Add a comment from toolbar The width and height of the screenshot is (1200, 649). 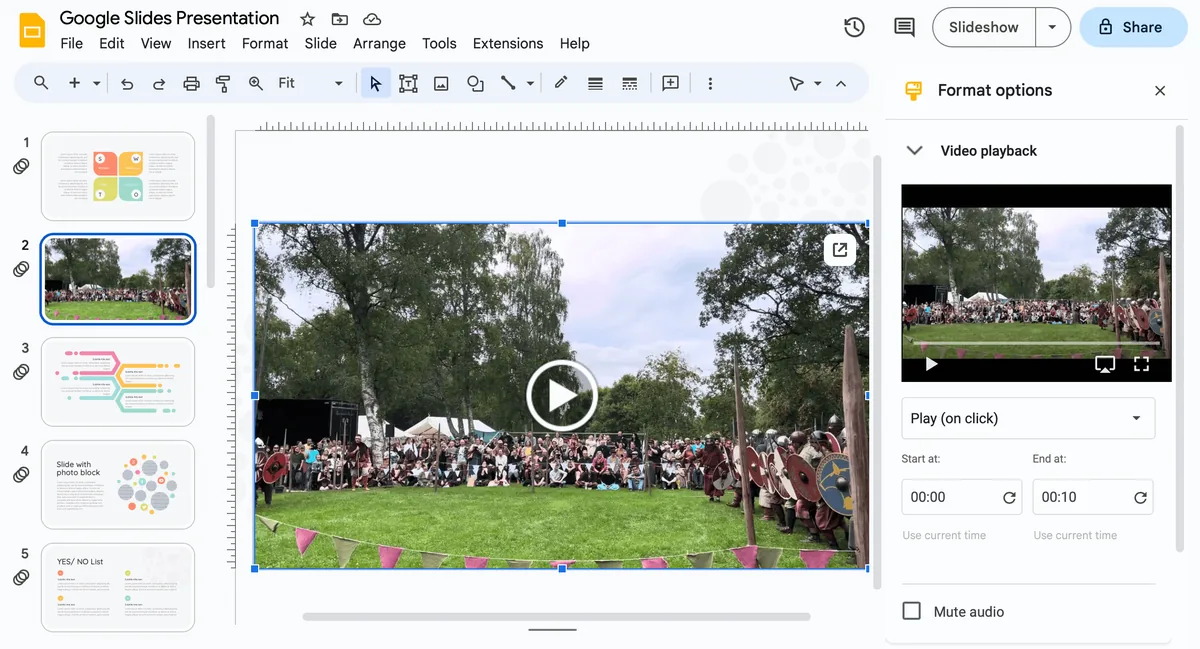670,83
